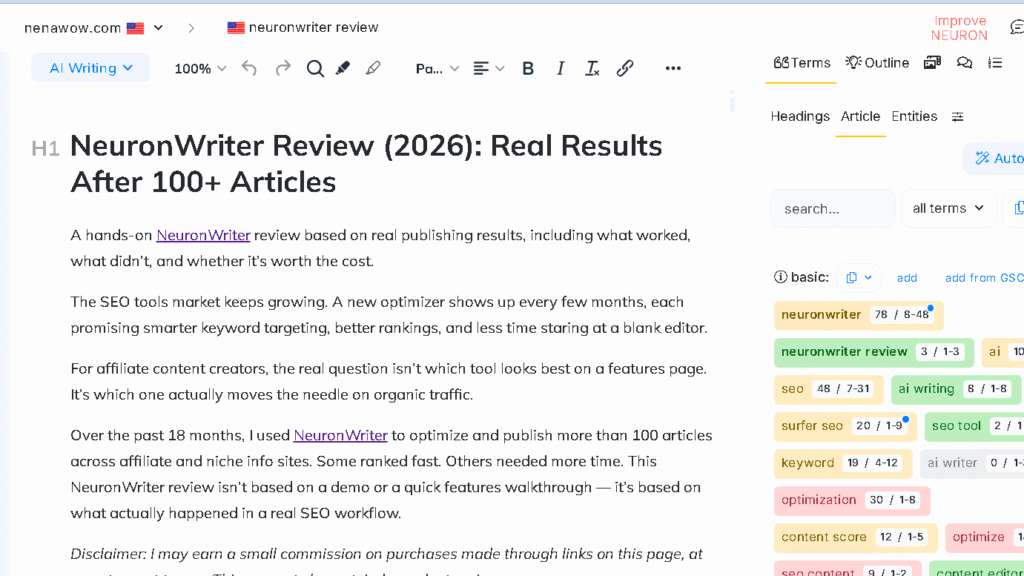This screenshot has width=1024, height=576.
Task: Change the 100% zoom level
Action: [x=200, y=68]
